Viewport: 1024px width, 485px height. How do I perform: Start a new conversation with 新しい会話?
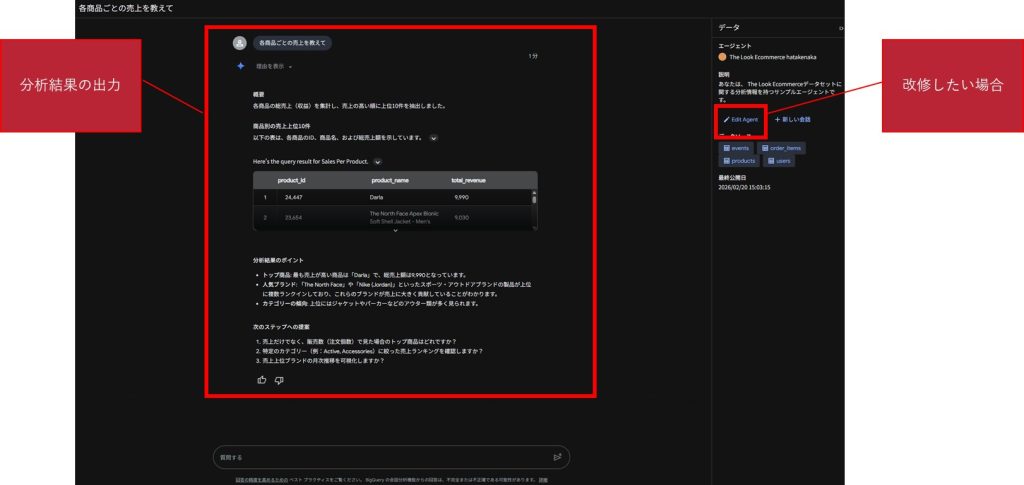[792, 120]
